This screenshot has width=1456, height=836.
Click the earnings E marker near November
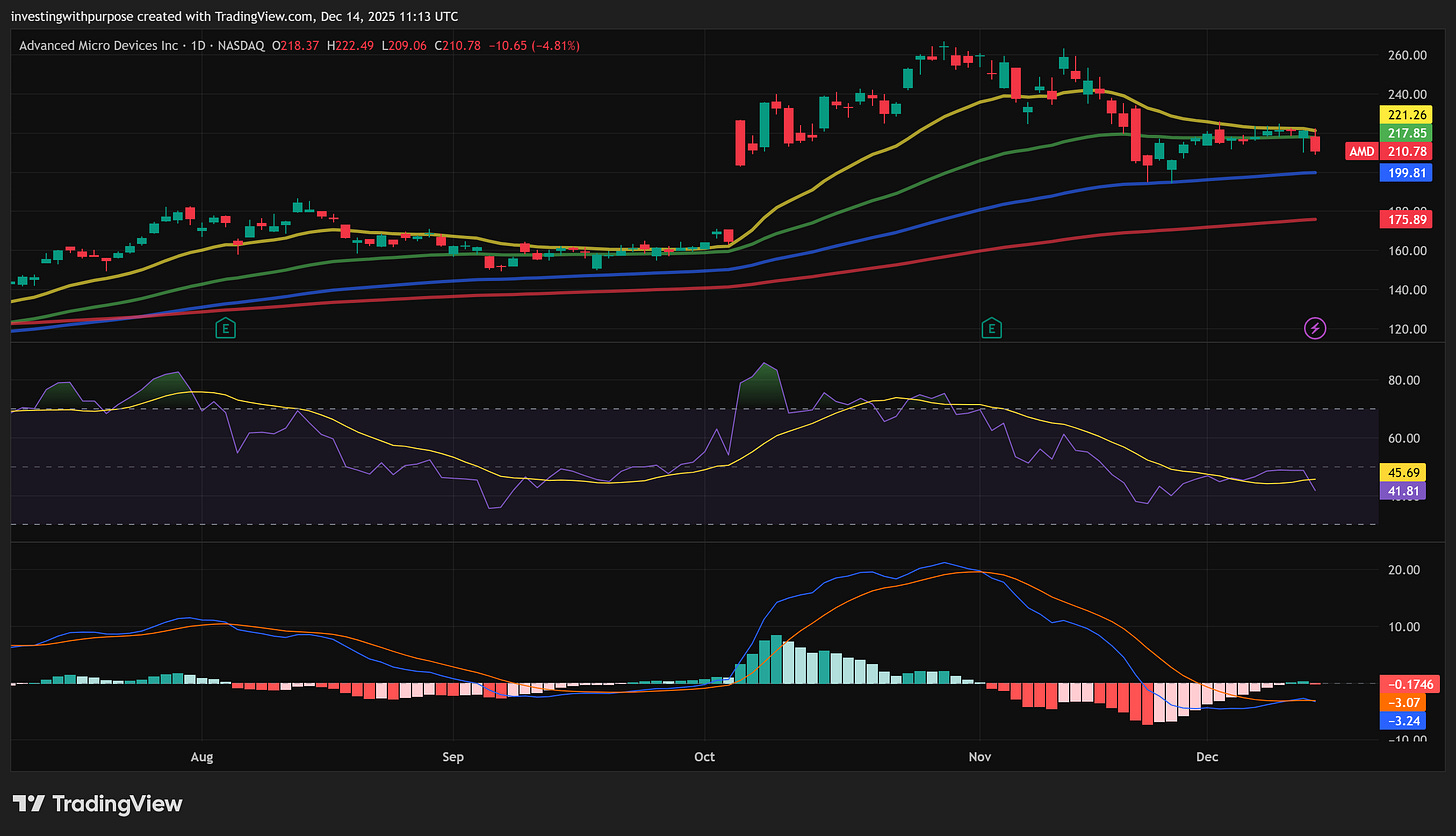tap(992, 328)
